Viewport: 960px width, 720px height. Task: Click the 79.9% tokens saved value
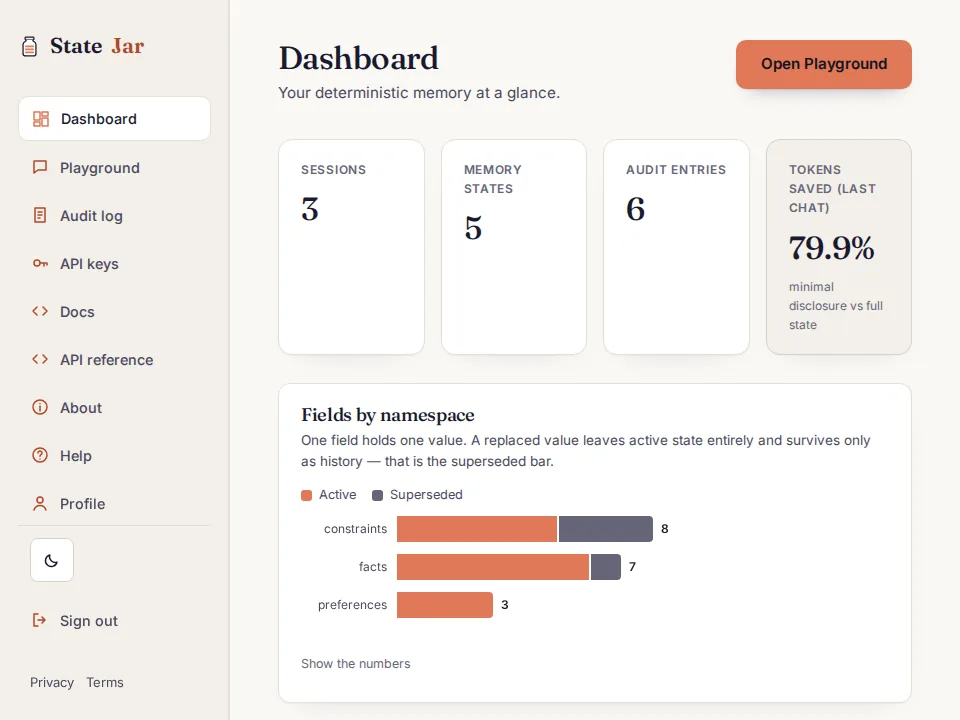click(831, 248)
